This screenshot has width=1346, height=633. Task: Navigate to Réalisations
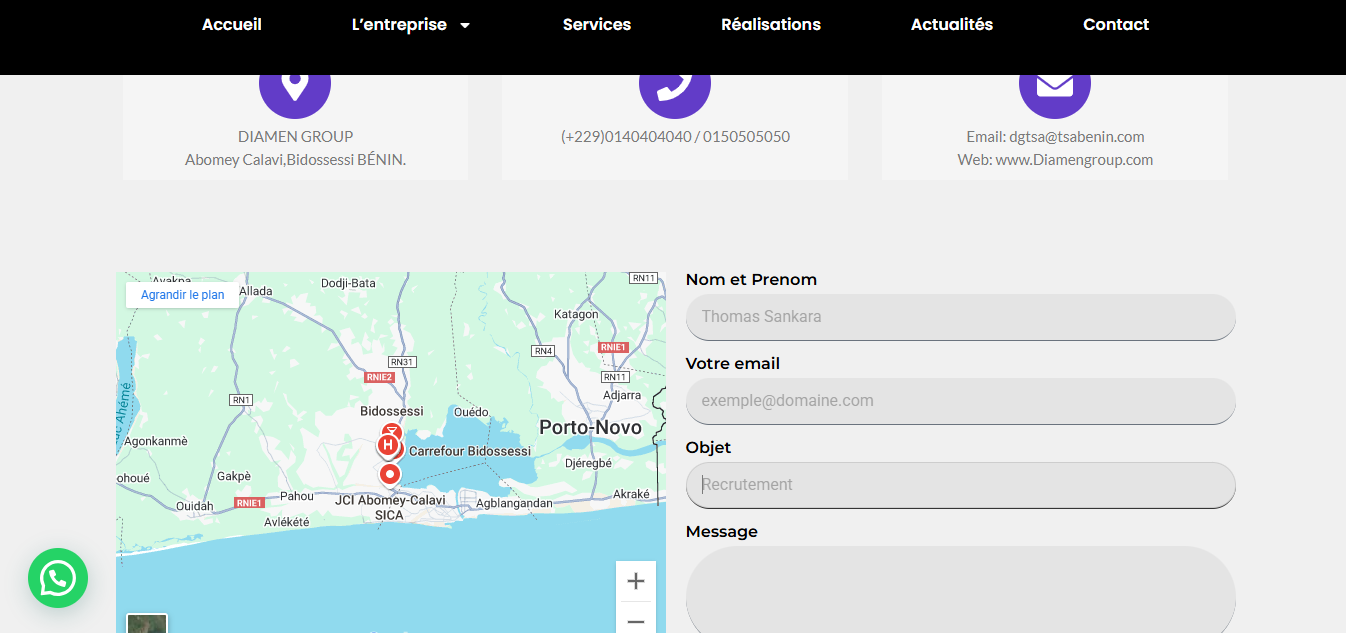click(771, 25)
